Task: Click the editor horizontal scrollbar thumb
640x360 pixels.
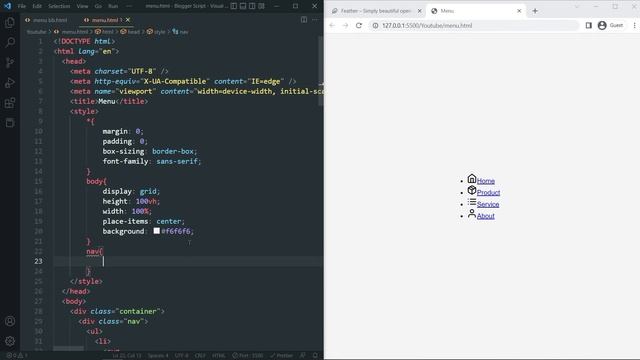Action: pyautogui.click(x=68, y=348)
